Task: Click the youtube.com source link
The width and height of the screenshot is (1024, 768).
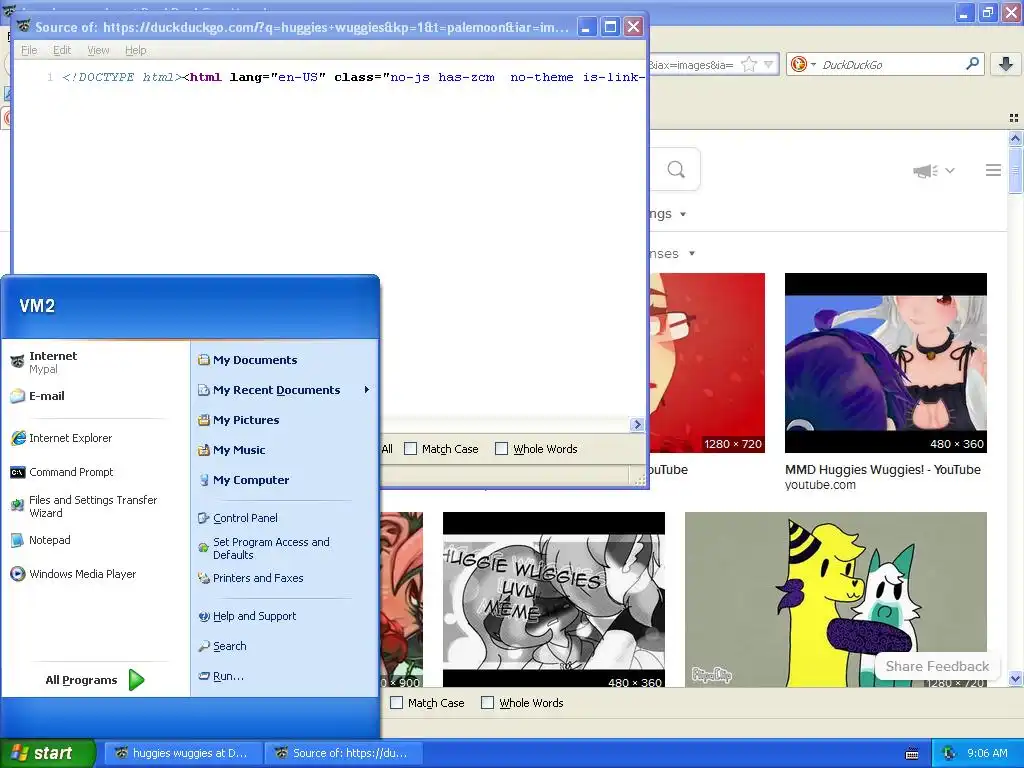Action: click(820, 485)
